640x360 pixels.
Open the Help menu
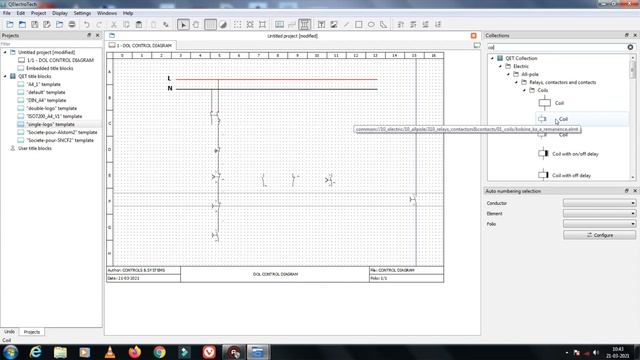(128, 13)
